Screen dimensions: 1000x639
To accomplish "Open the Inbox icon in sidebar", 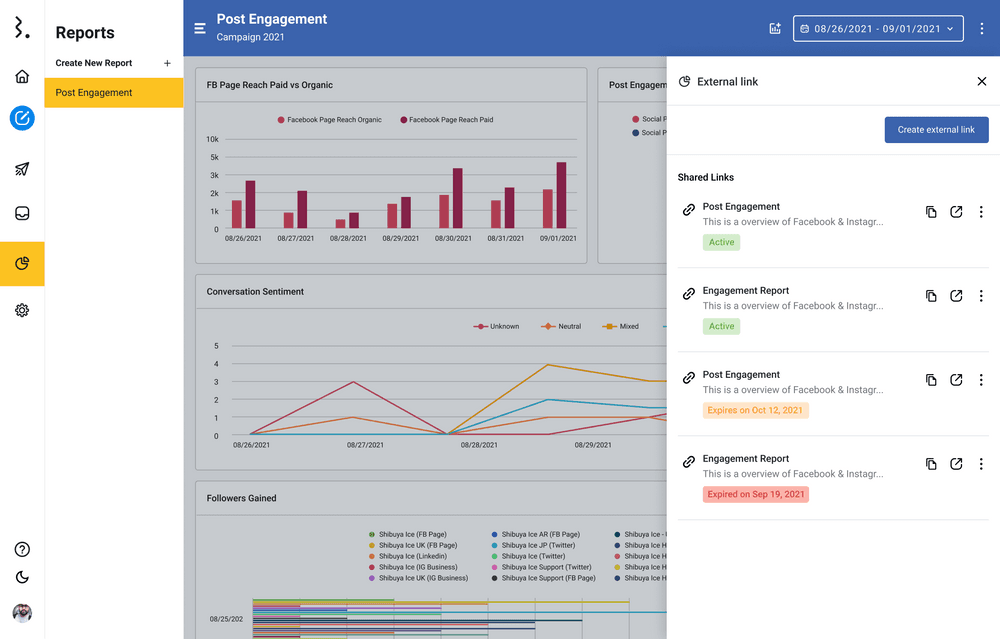I will (22, 213).
